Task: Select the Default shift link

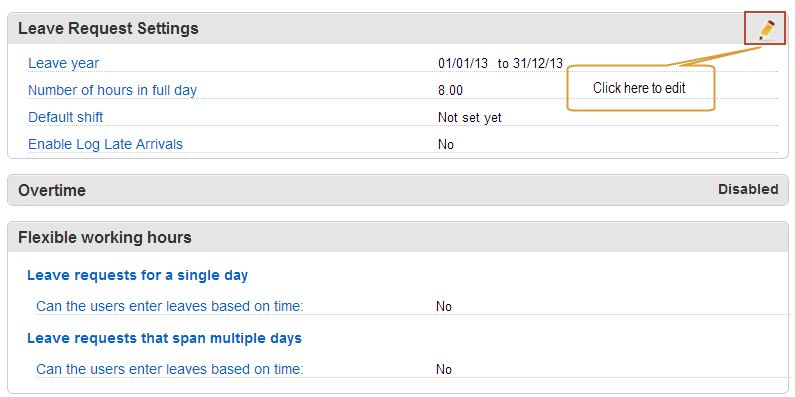Action: [x=65, y=117]
